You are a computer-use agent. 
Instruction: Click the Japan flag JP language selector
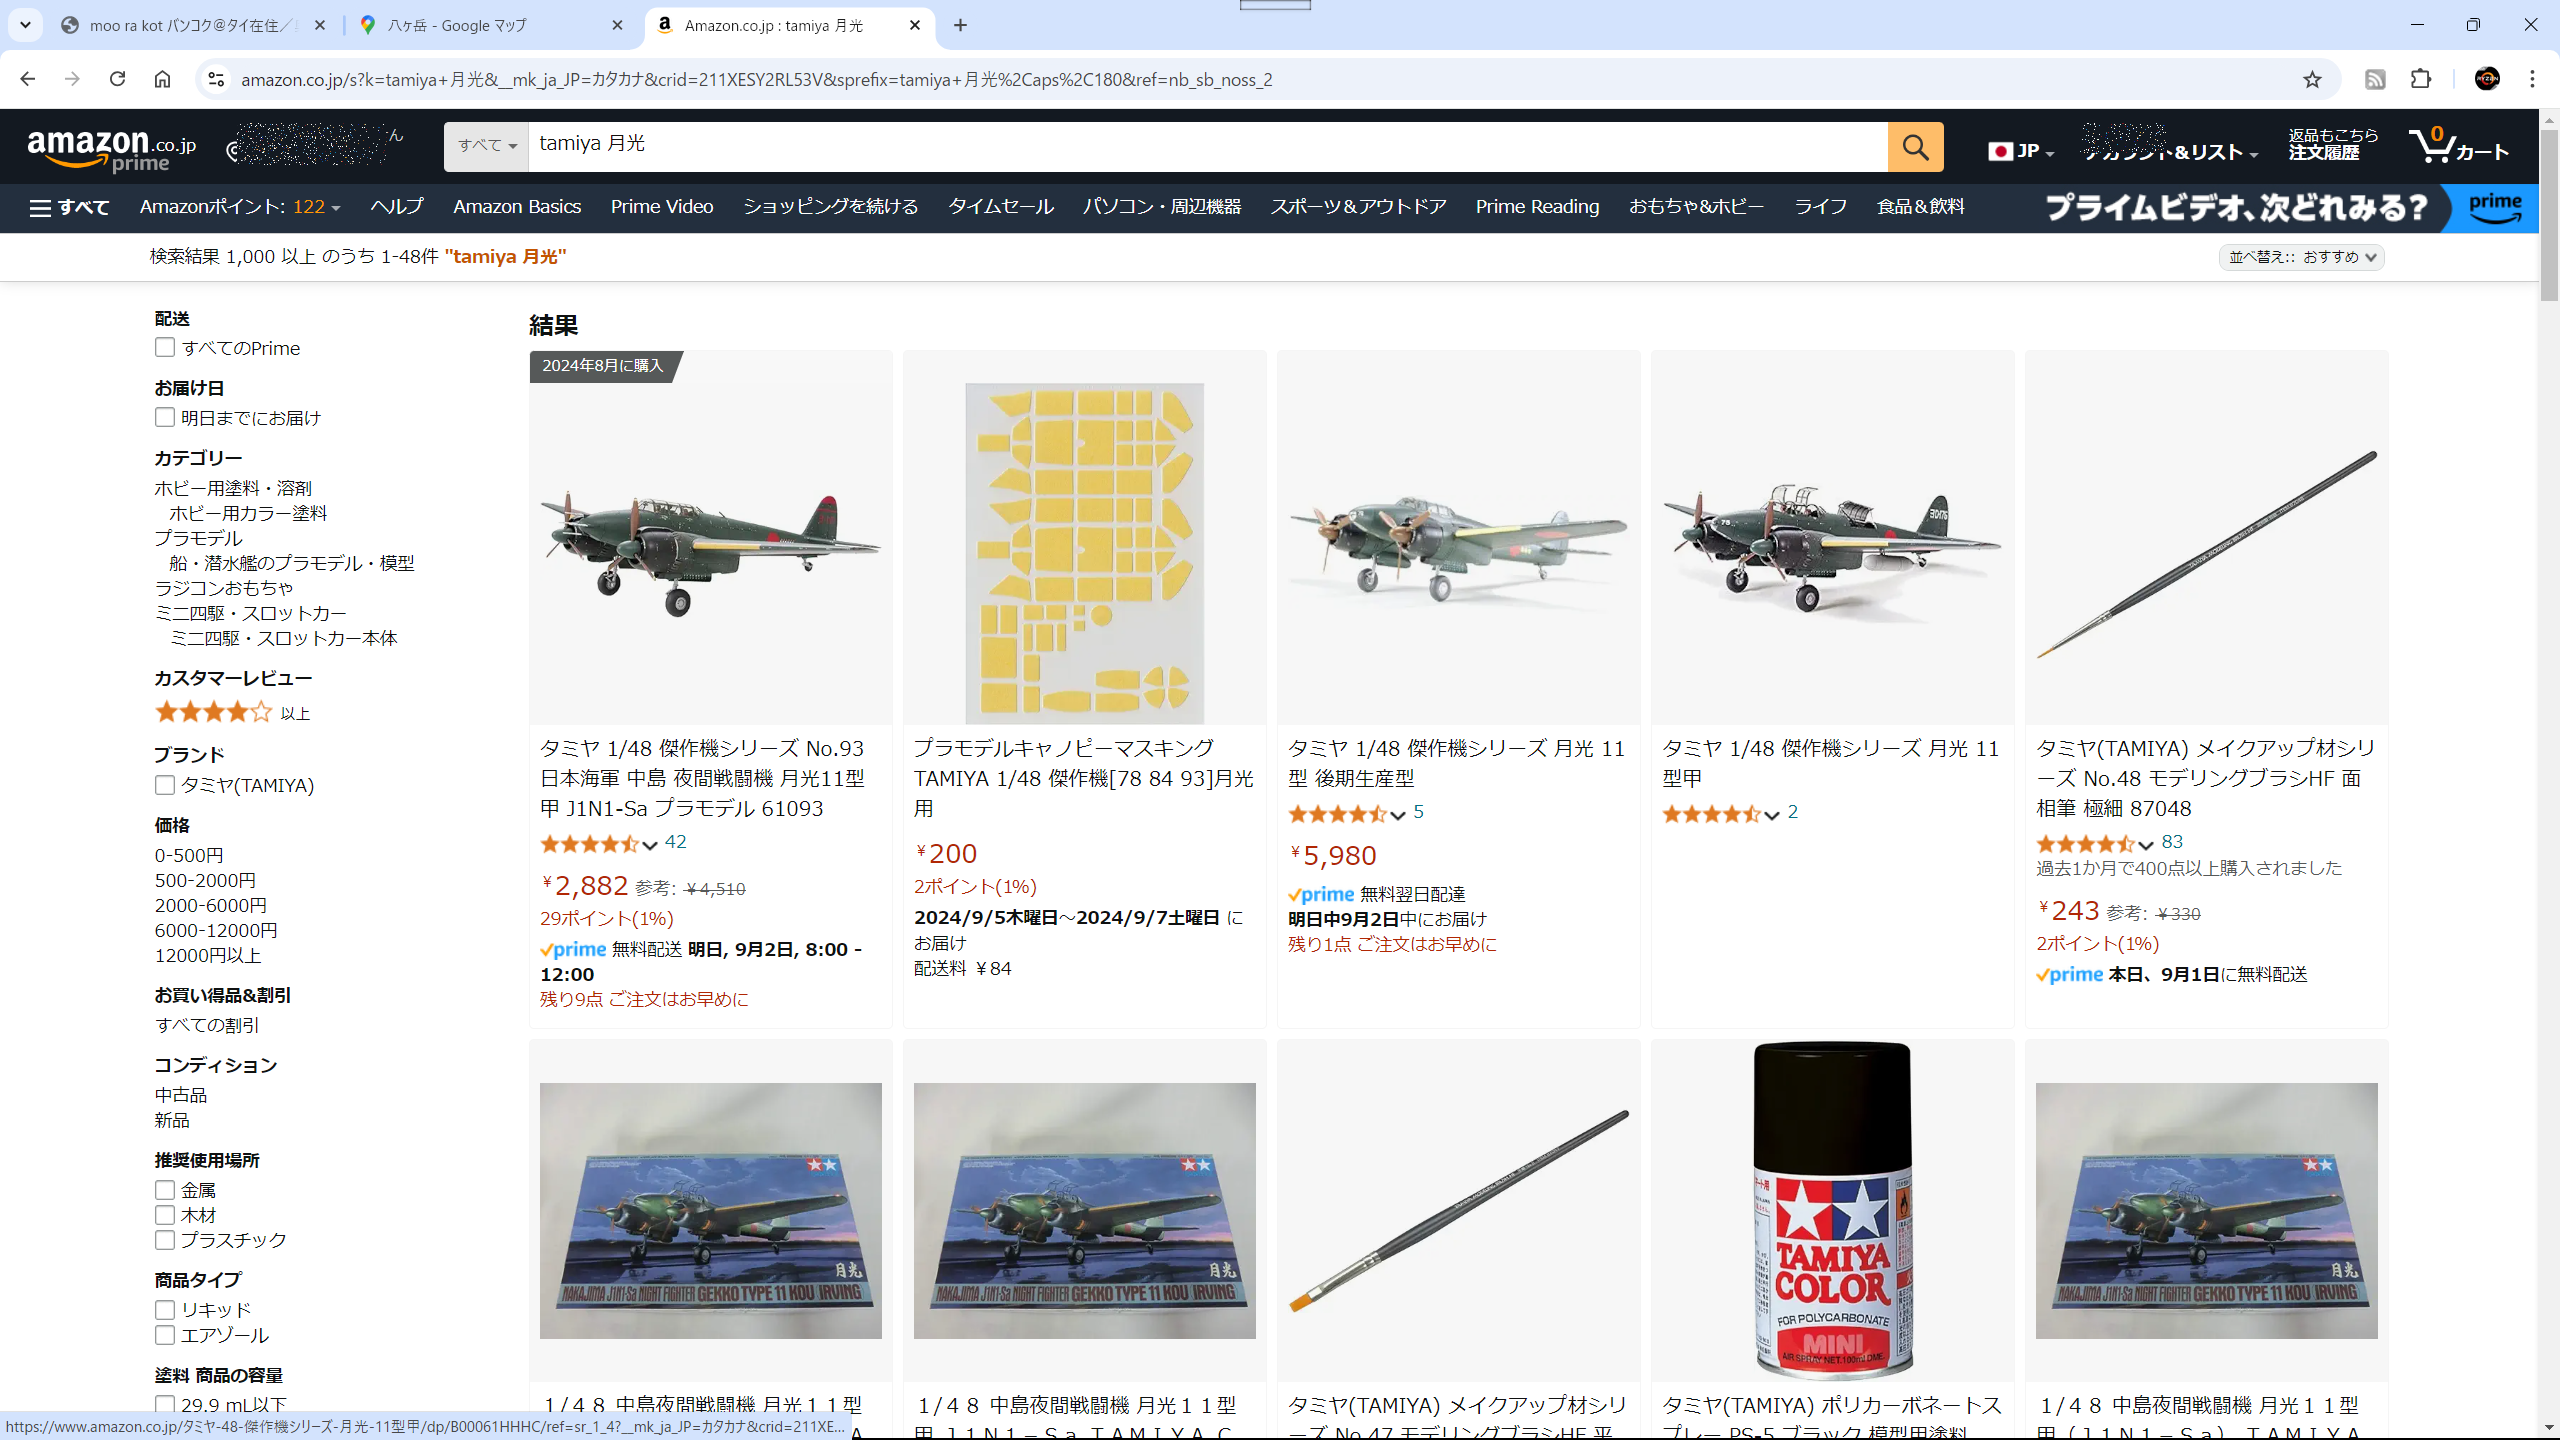click(x=2020, y=151)
